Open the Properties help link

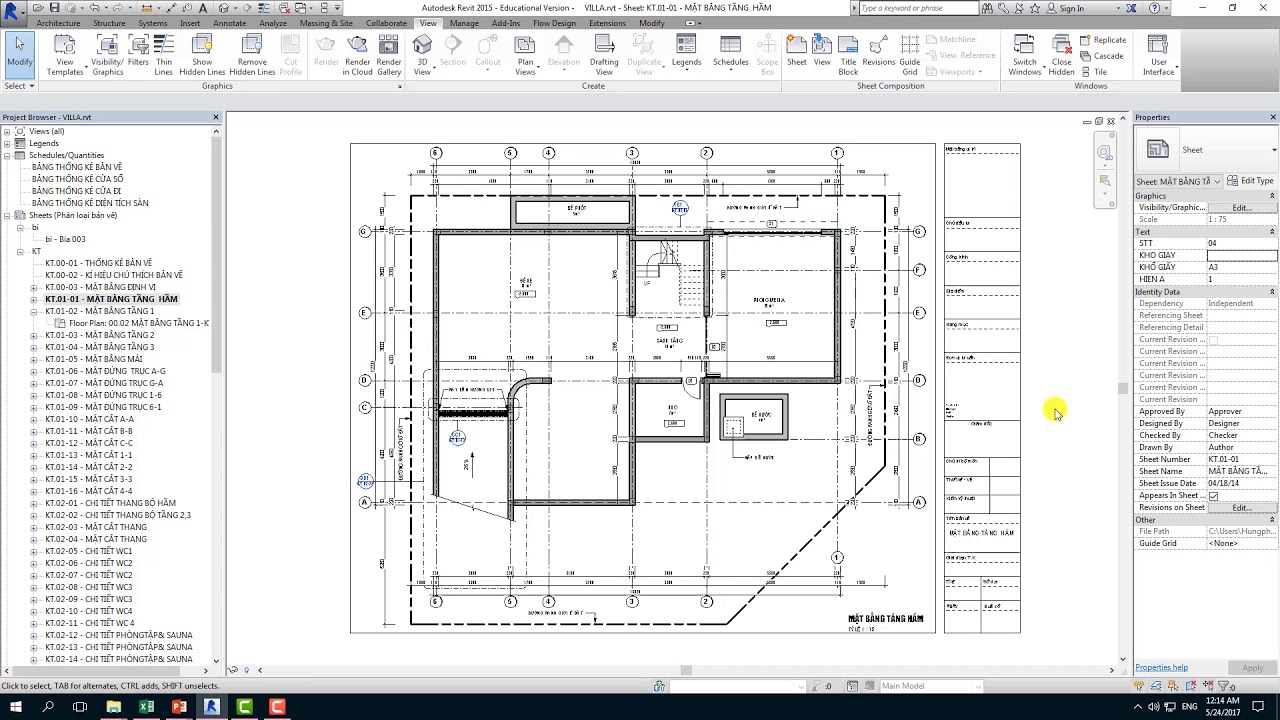pos(1161,668)
